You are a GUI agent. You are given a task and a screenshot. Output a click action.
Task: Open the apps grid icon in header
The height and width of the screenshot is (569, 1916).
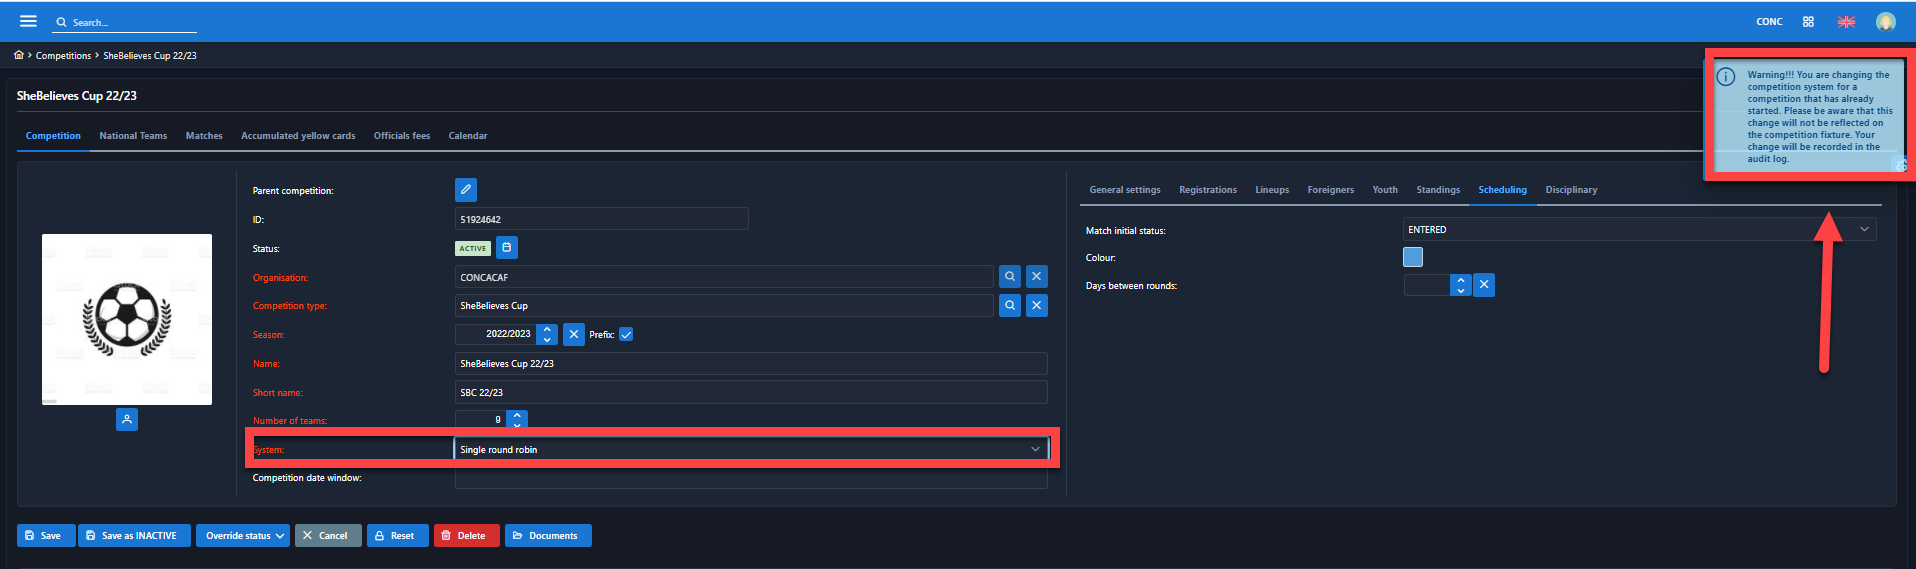pyautogui.click(x=1808, y=22)
